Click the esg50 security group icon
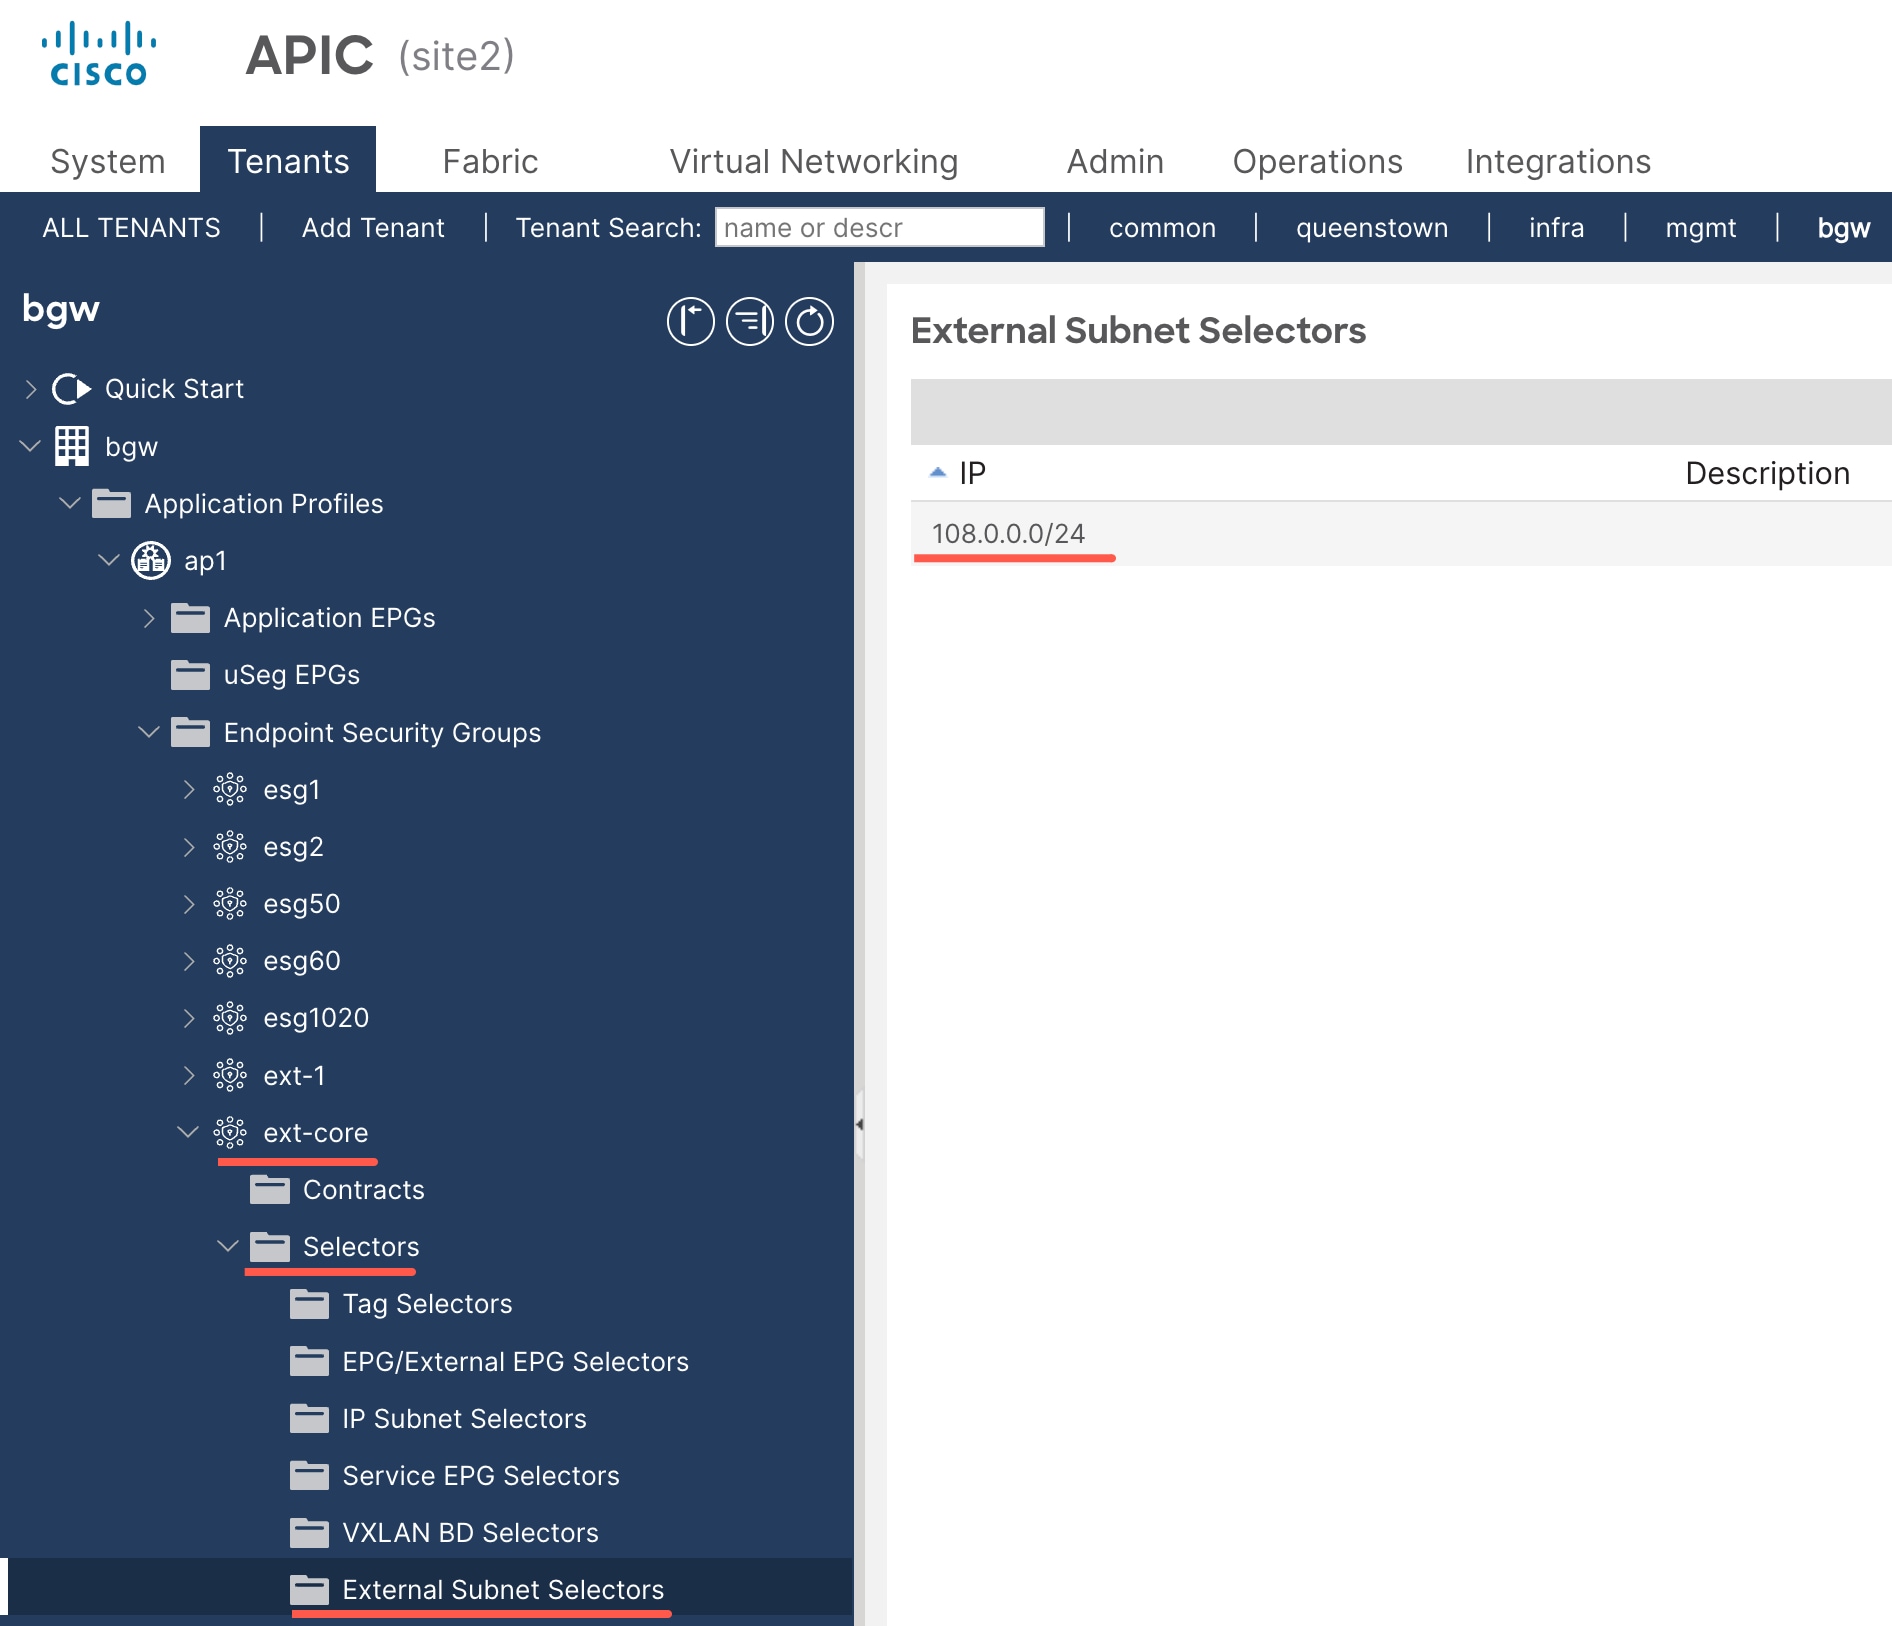 pos(230,904)
